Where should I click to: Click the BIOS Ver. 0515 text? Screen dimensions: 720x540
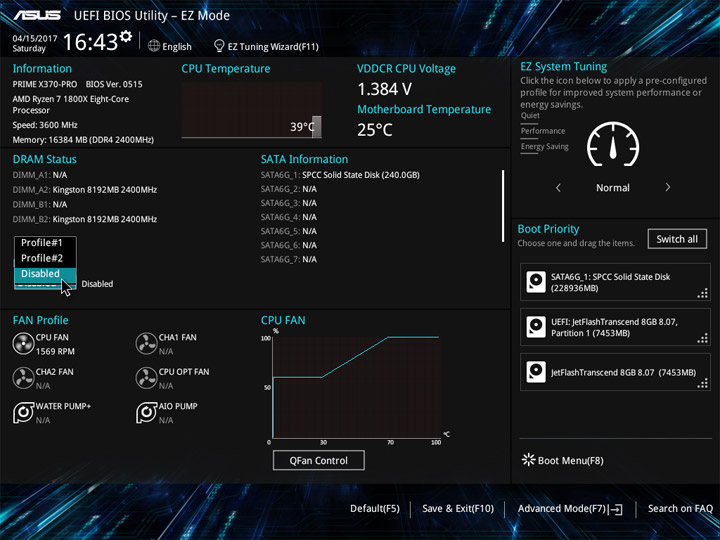114,84
